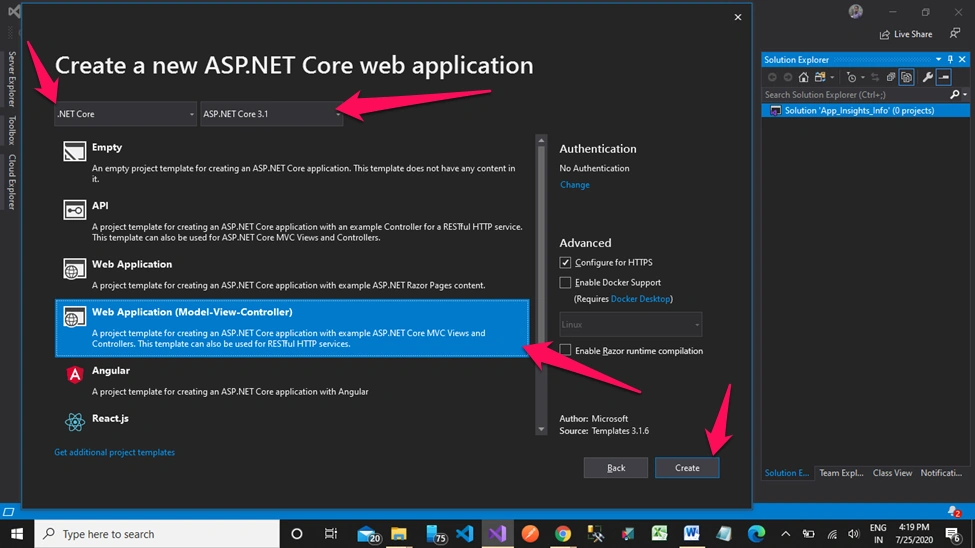Open Google Chrome from the taskbar

coord(563,534)
